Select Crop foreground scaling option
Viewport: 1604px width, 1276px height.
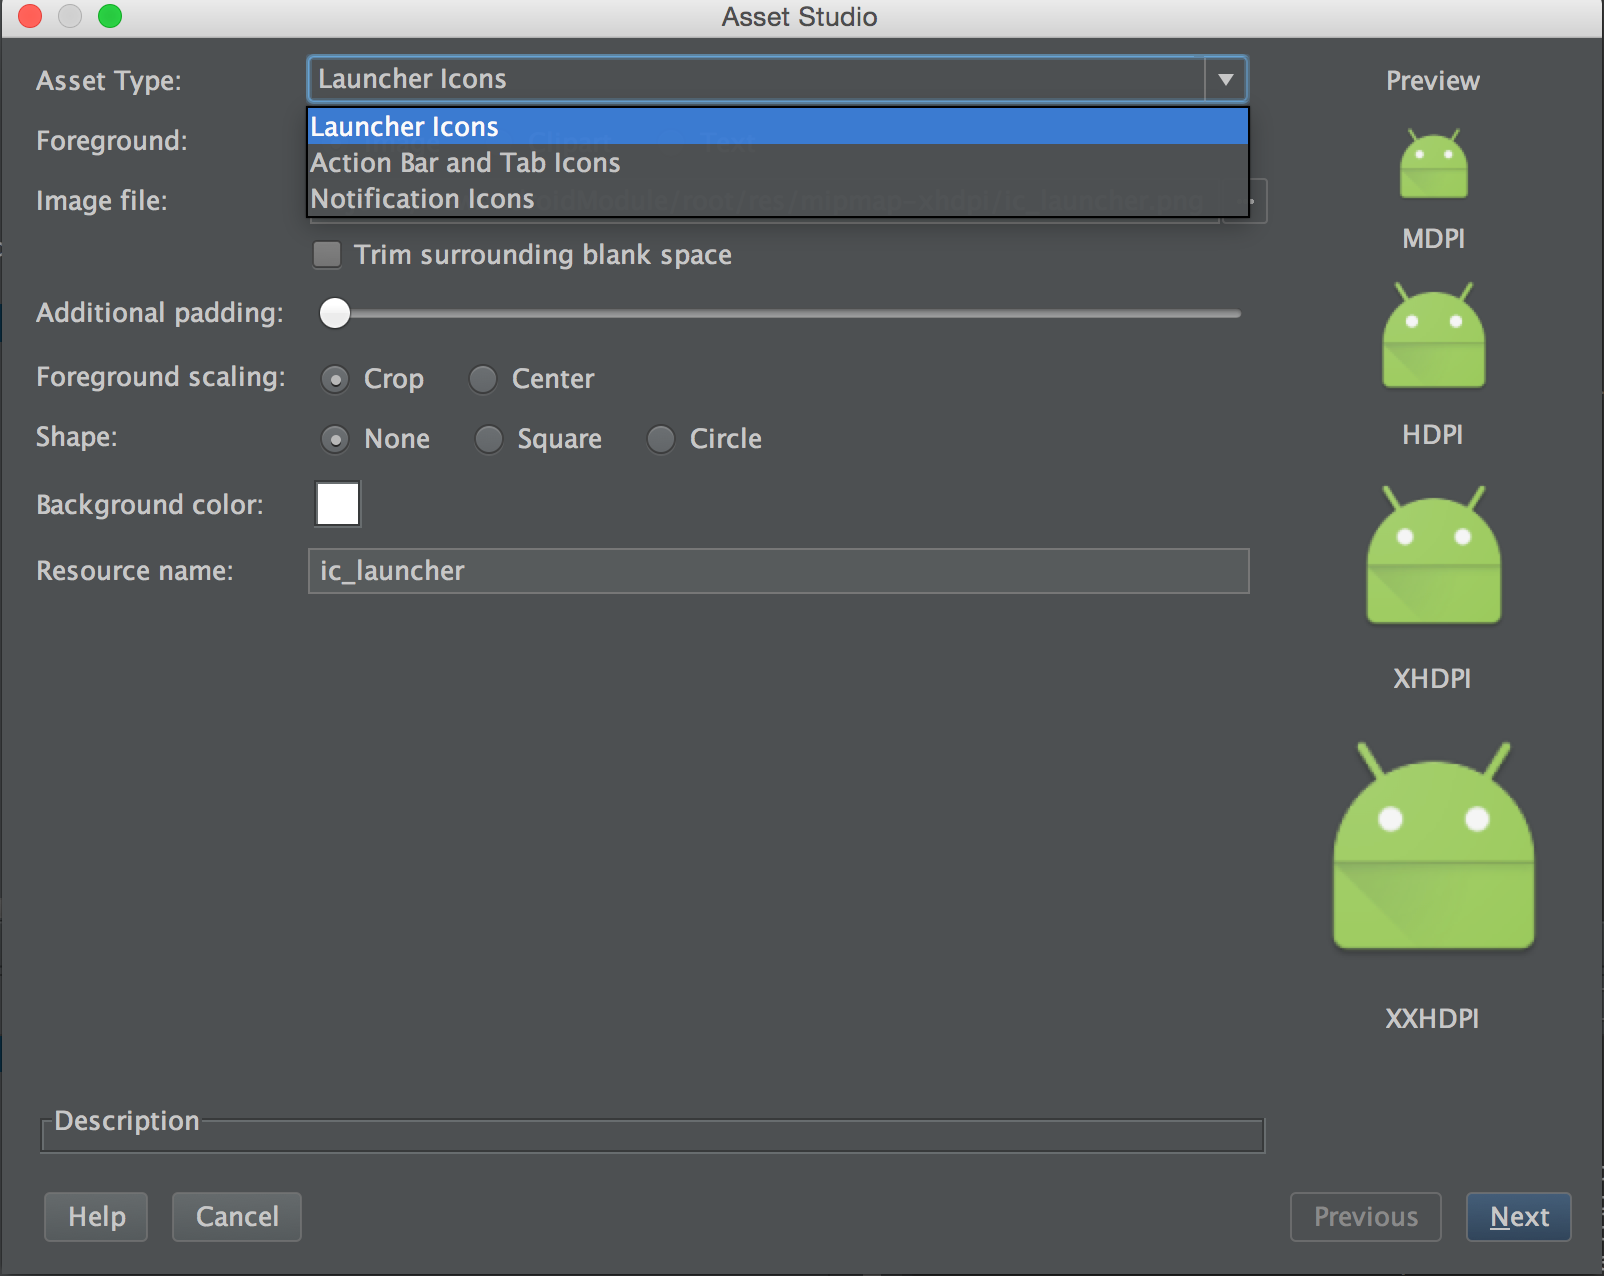tap(335, 379)
